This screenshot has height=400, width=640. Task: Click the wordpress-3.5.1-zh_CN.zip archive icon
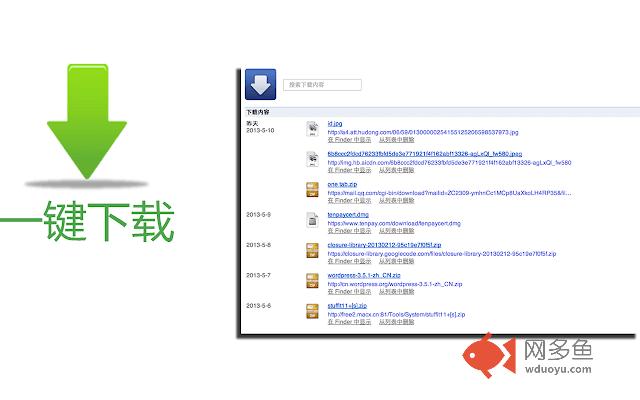313,280
